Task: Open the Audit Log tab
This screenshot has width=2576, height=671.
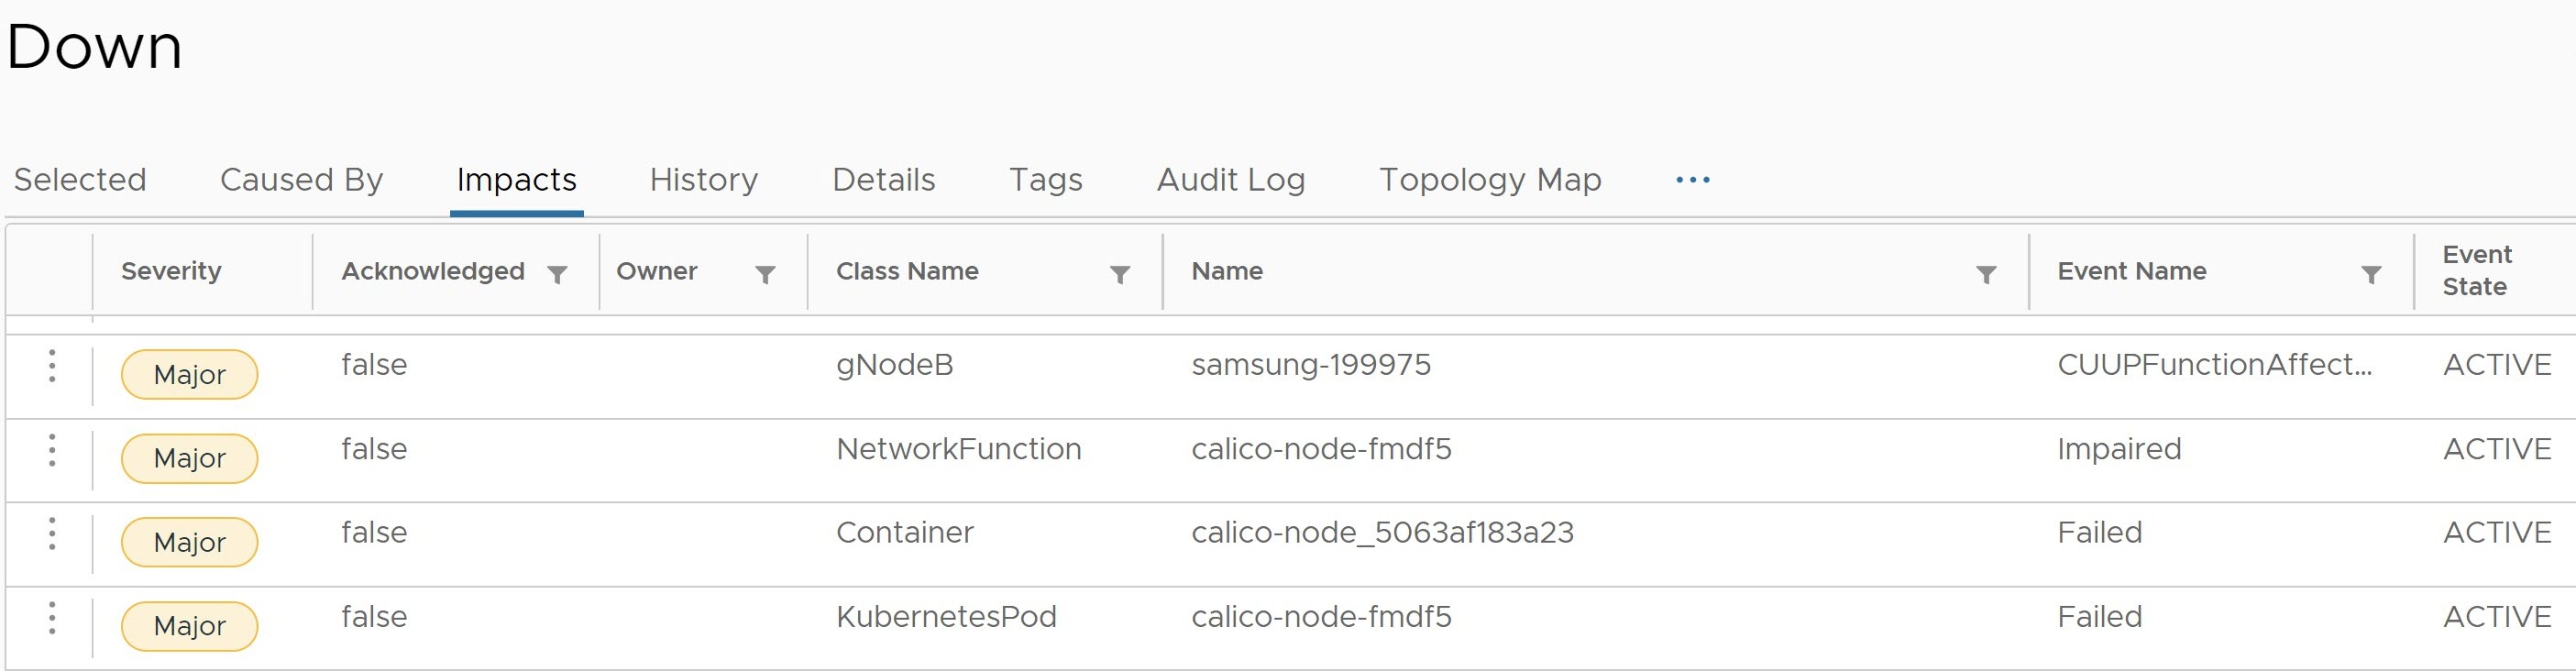Action: tap(1231, 180)
